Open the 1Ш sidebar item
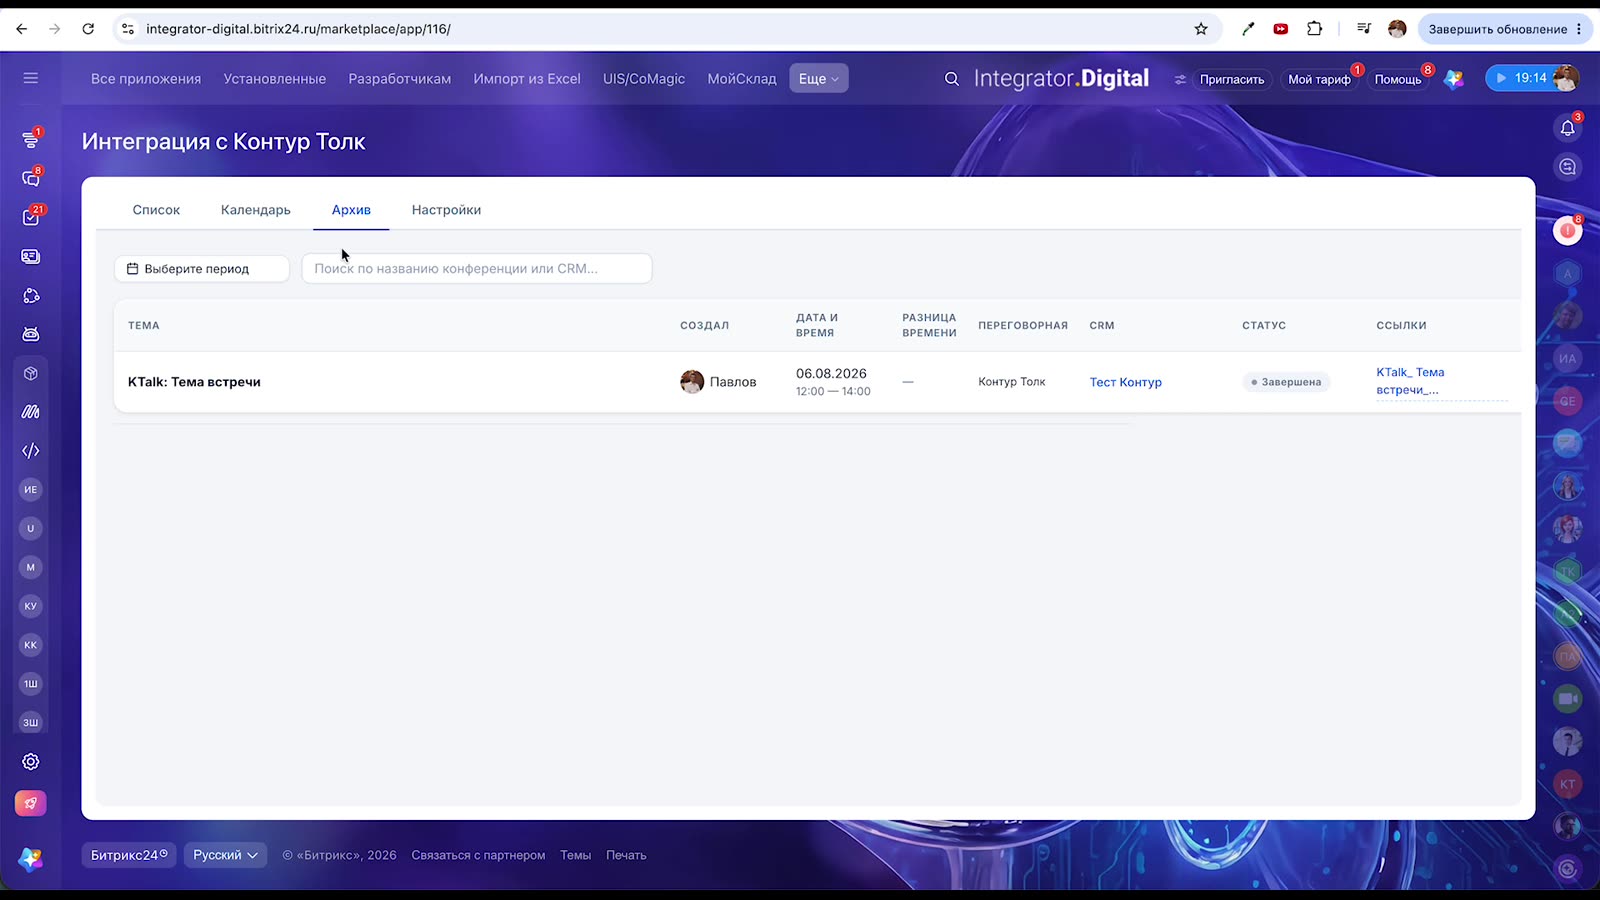 (31, 684)
